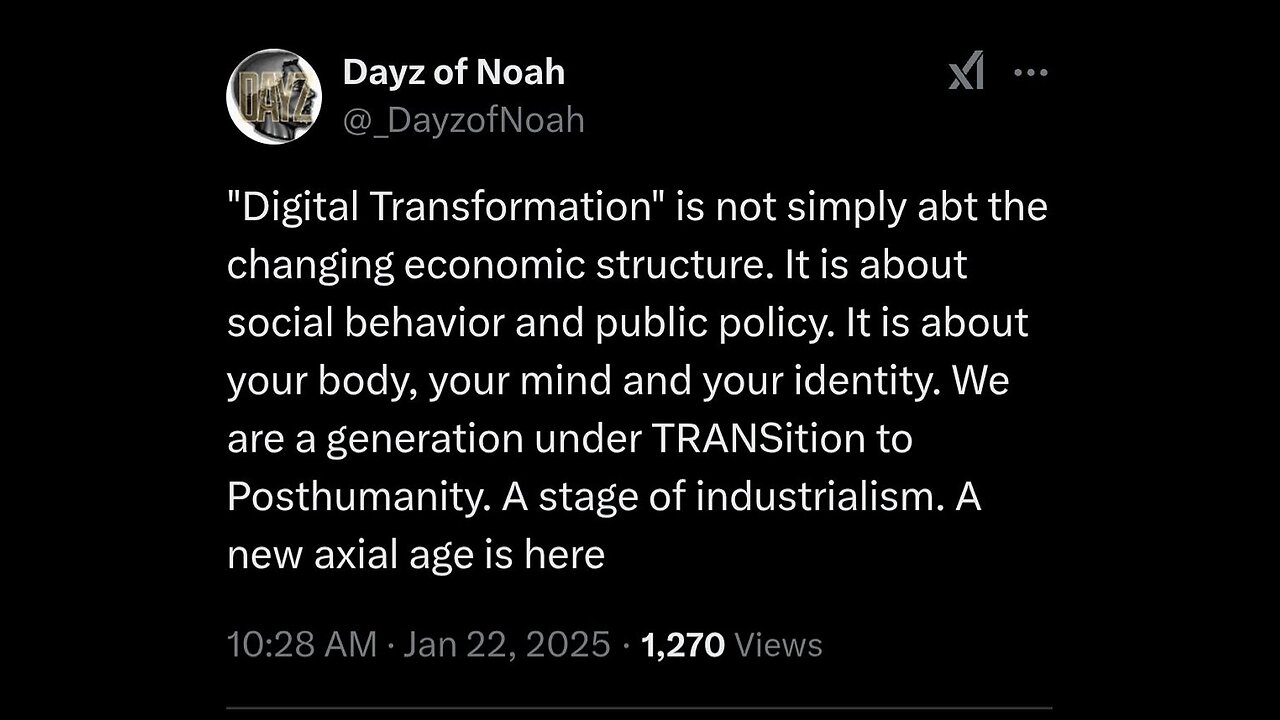This screenshot has height=720, width=1280.
Task: Click the Views label beside 1,270
Action: click(778, 645)
